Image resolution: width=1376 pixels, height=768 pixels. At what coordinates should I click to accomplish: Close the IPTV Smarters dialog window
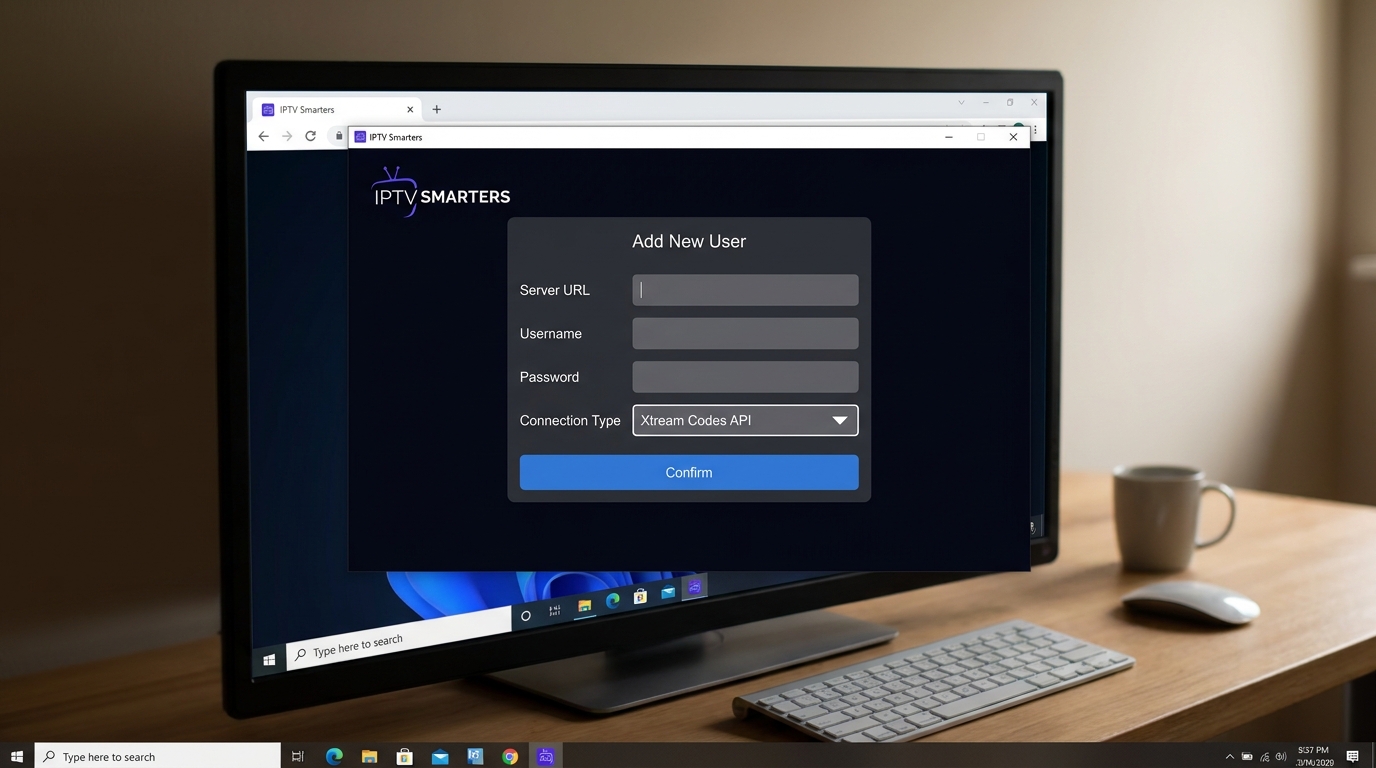[x=1013, y=137]
